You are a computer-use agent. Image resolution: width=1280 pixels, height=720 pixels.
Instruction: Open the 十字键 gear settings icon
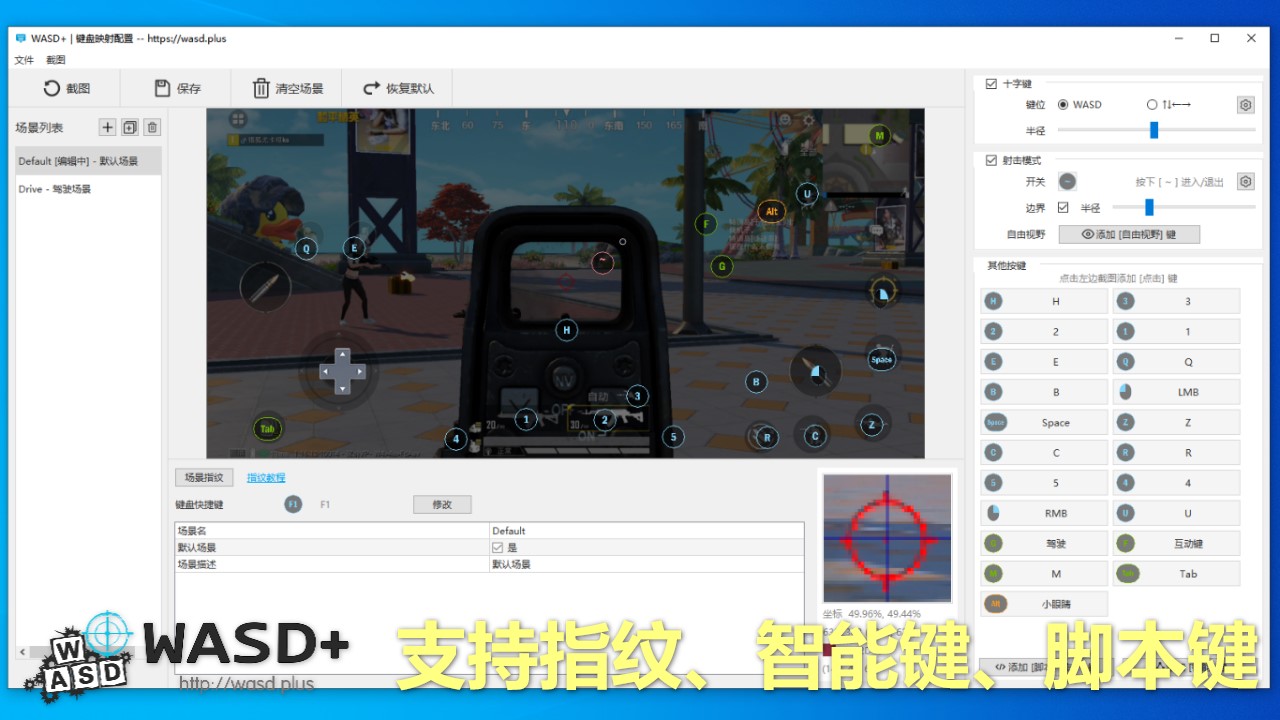[x=1245, y=105]
